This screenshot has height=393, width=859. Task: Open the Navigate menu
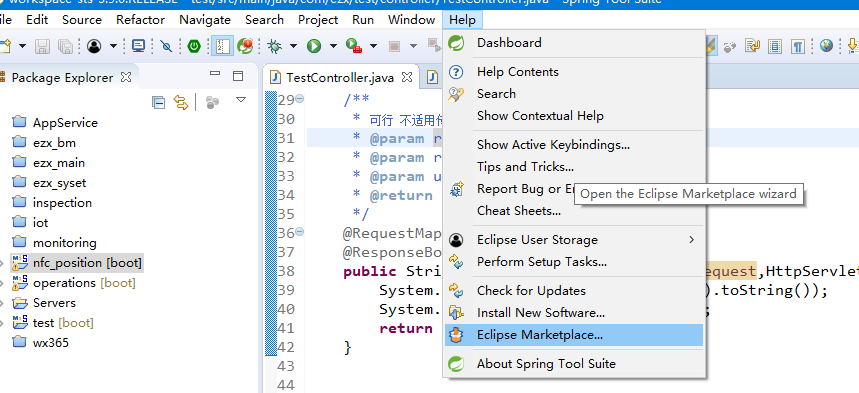[x=205, y=20]
